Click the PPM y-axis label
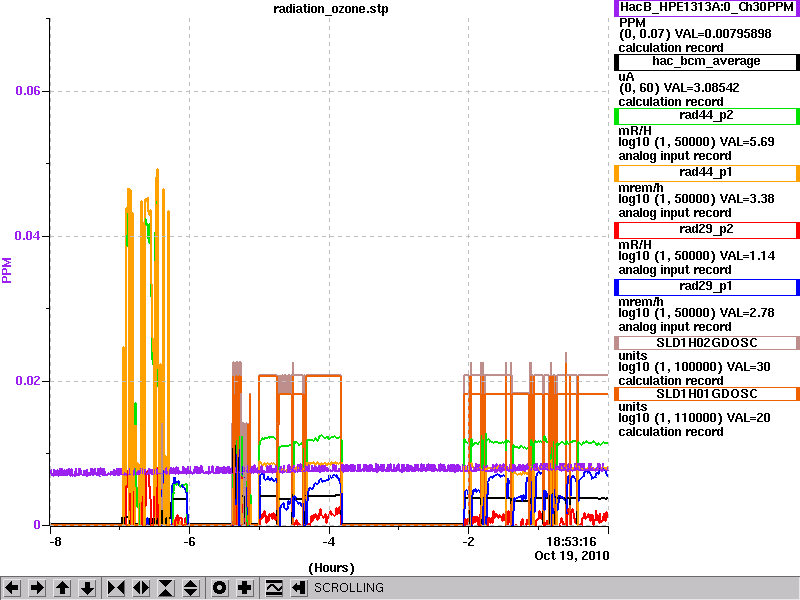This screenshot has width=800, height=600. point(7,270)
